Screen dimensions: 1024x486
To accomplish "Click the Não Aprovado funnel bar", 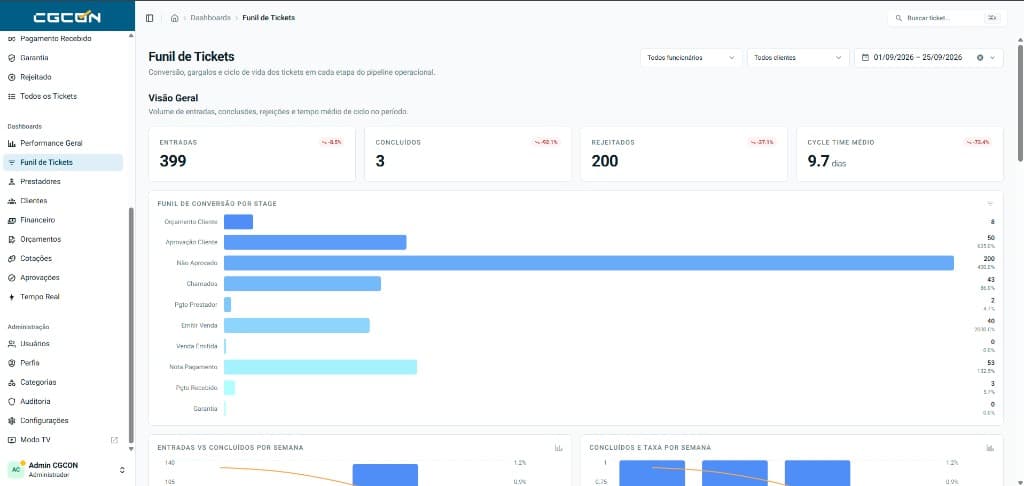I will pos(588,263).
